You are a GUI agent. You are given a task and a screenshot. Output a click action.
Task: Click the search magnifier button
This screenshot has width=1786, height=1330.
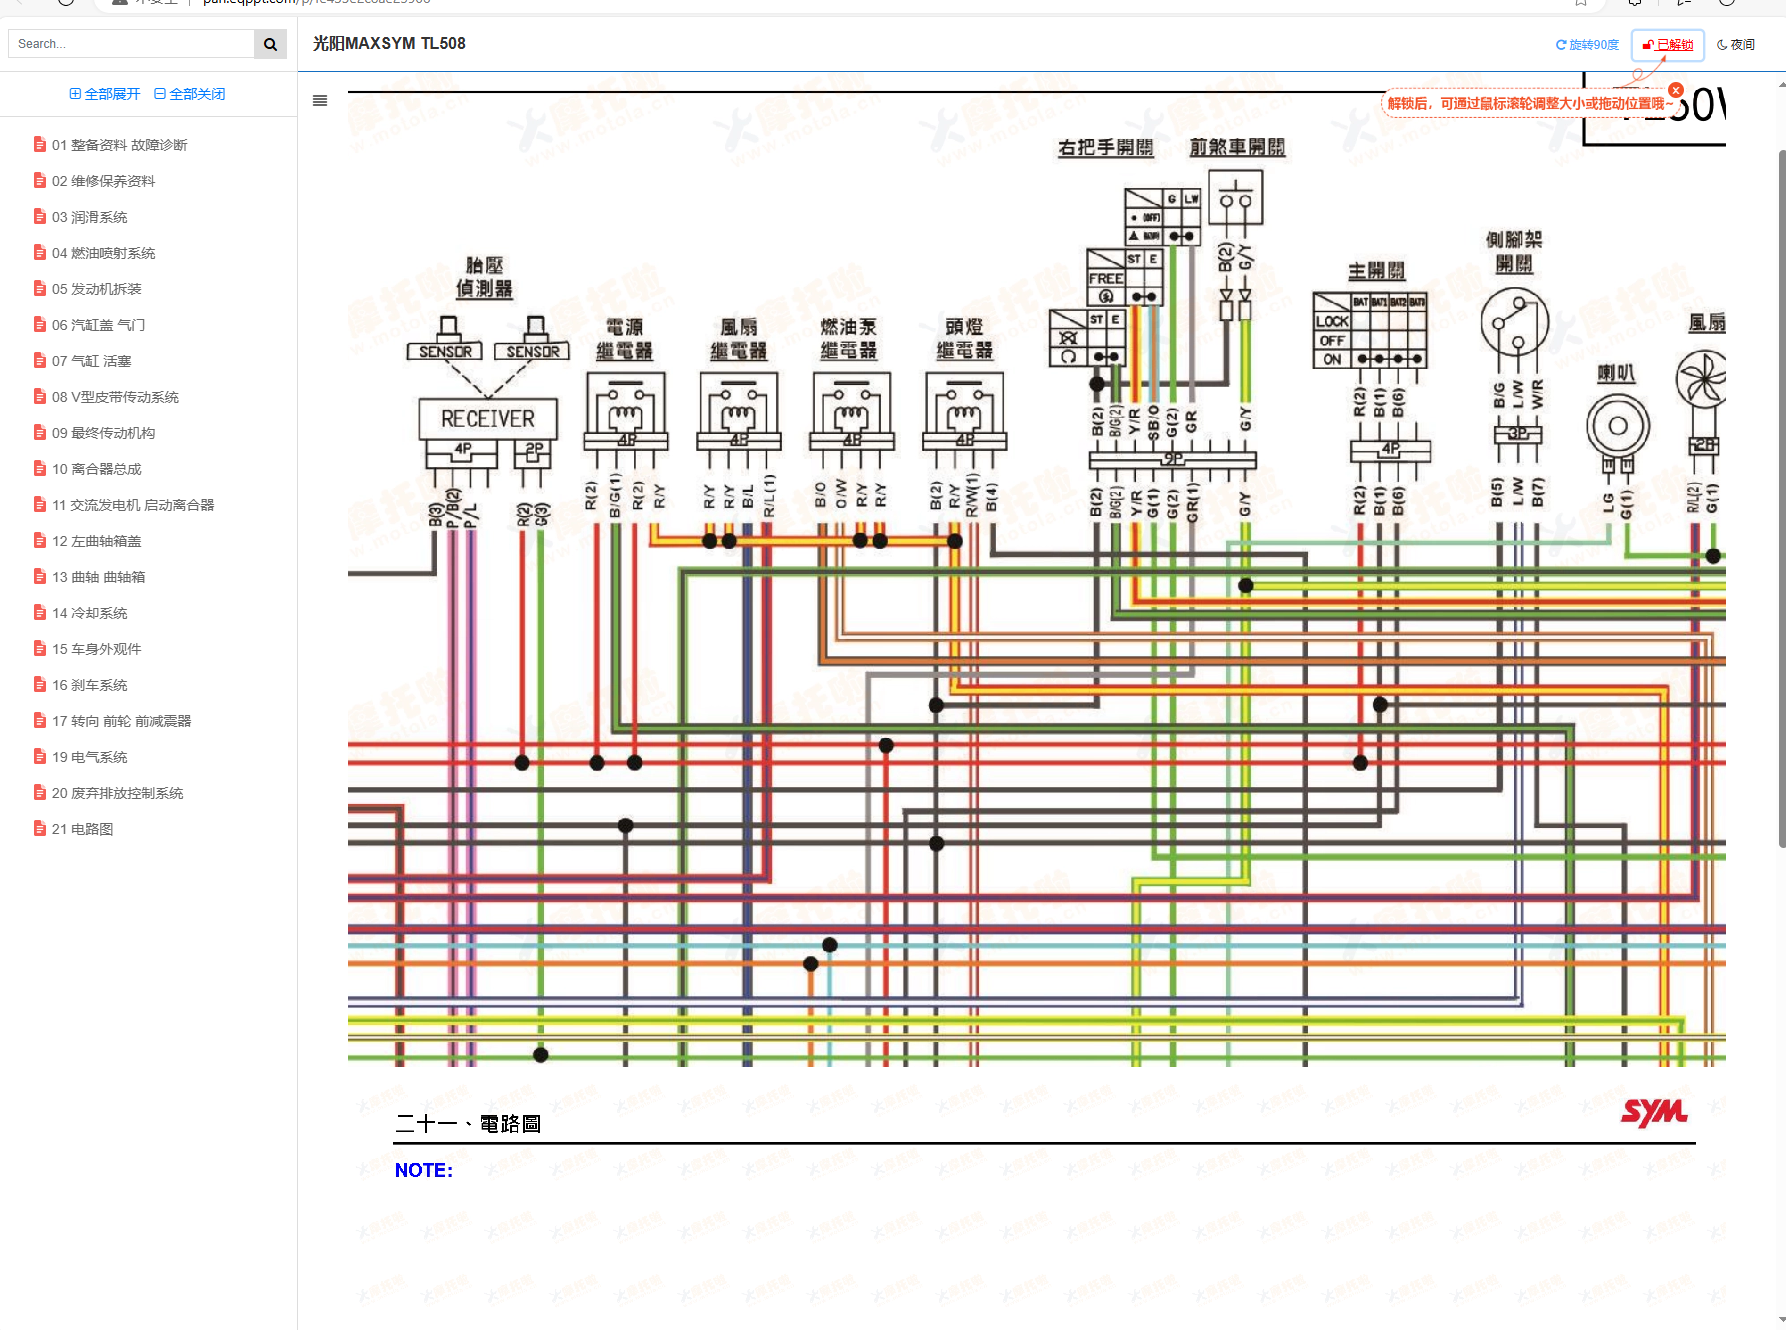270,44
